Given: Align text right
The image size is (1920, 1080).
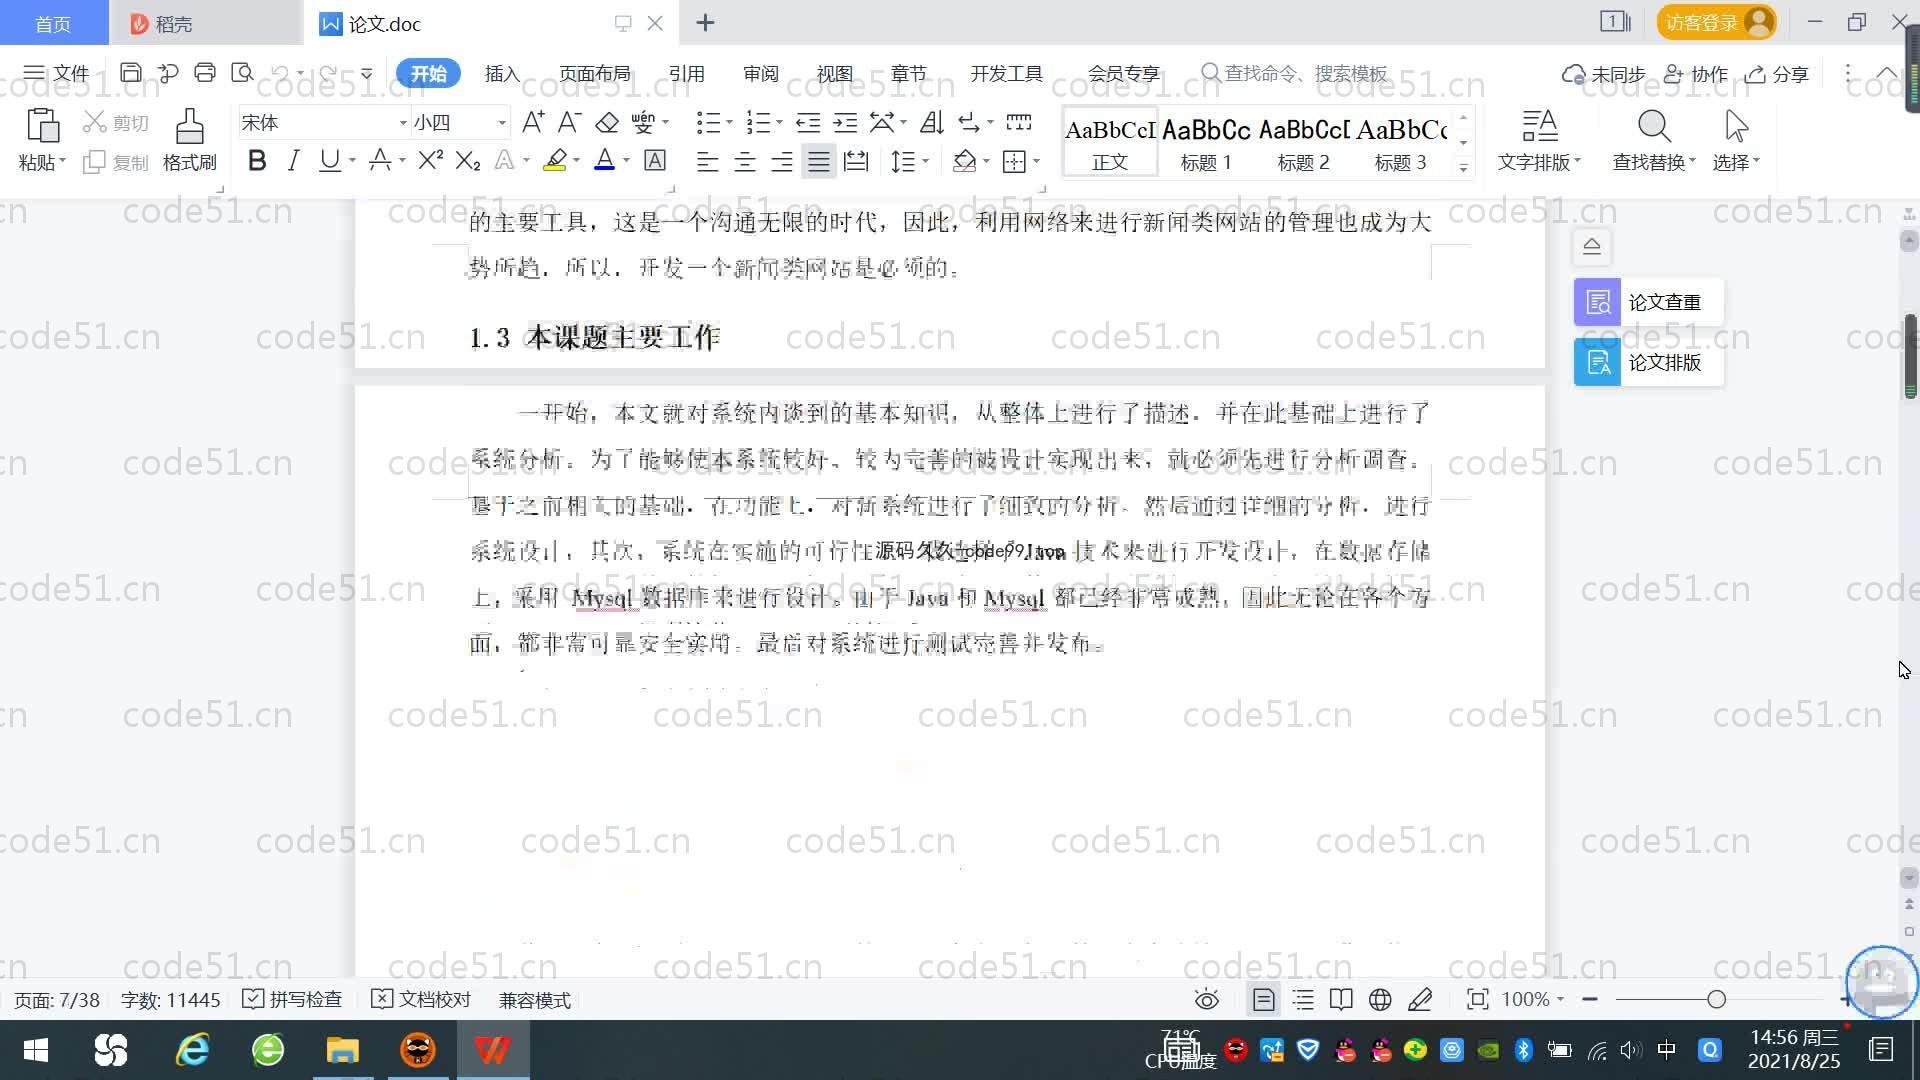Looking at the screenshot, I should click(x=782, y=161).
